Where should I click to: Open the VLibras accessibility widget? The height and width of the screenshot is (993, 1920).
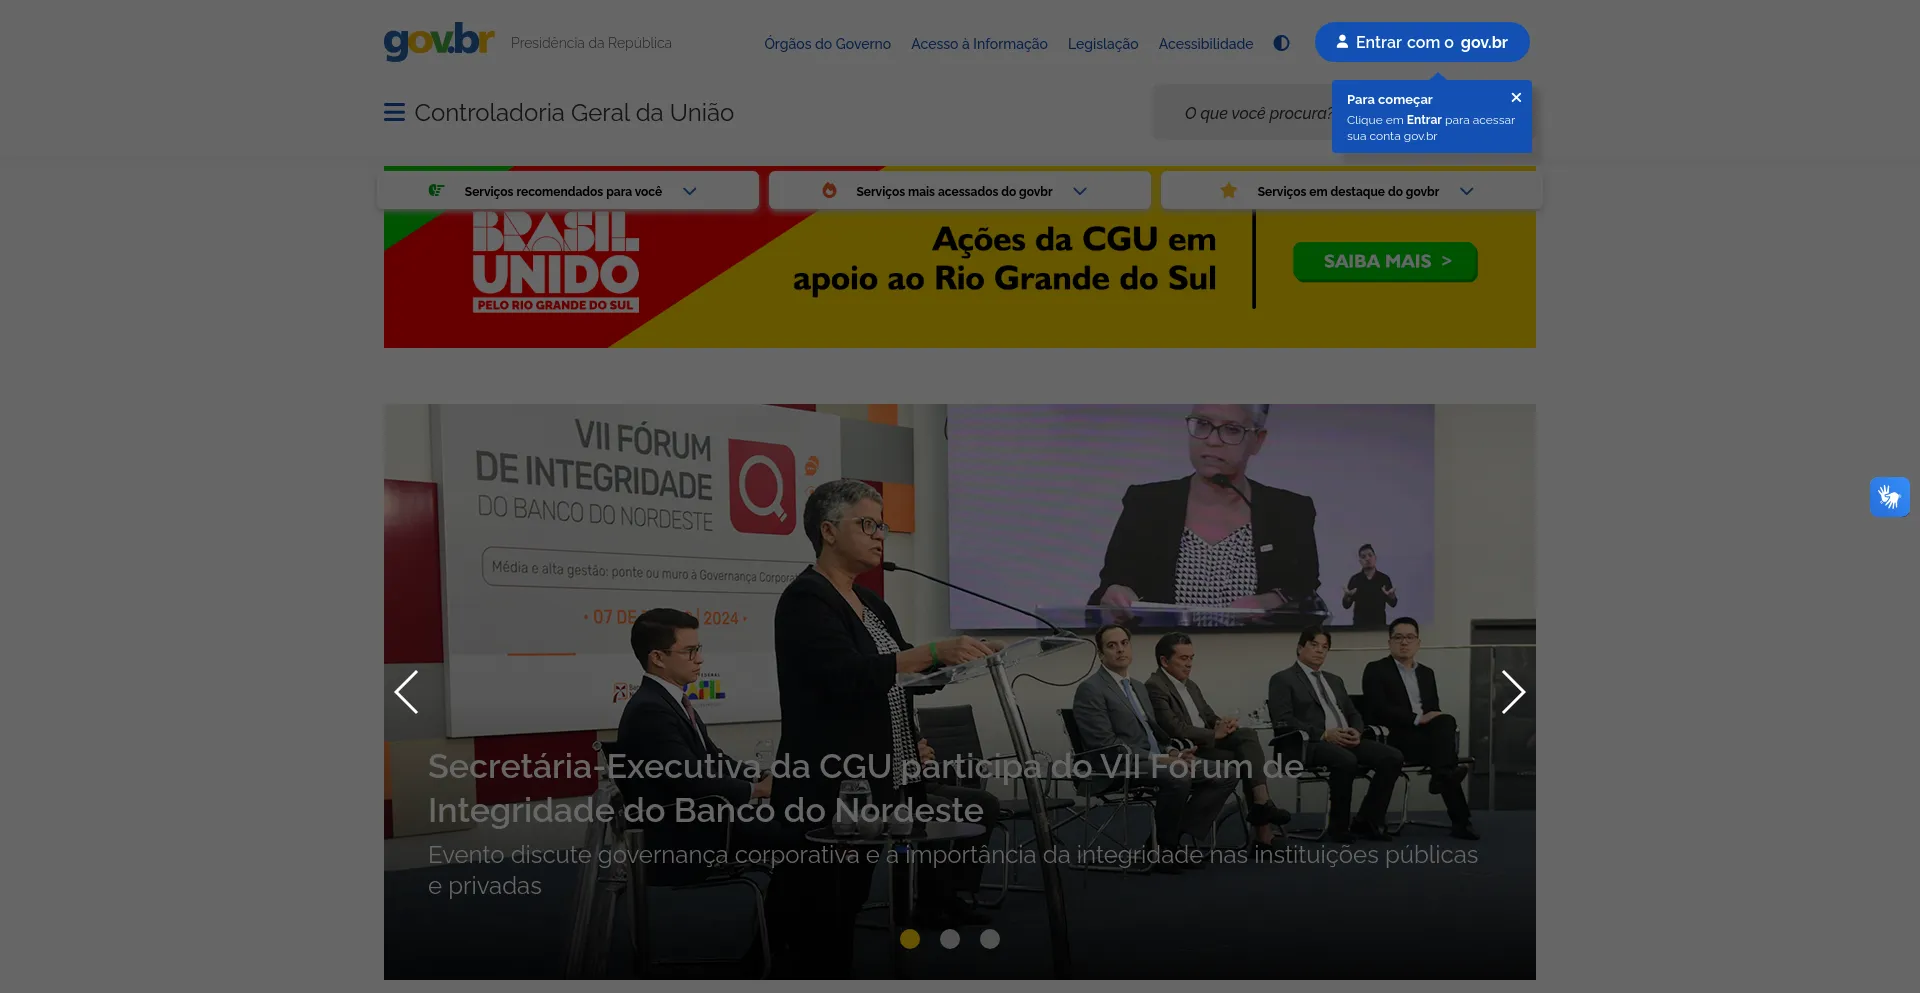click(1889, 497)
